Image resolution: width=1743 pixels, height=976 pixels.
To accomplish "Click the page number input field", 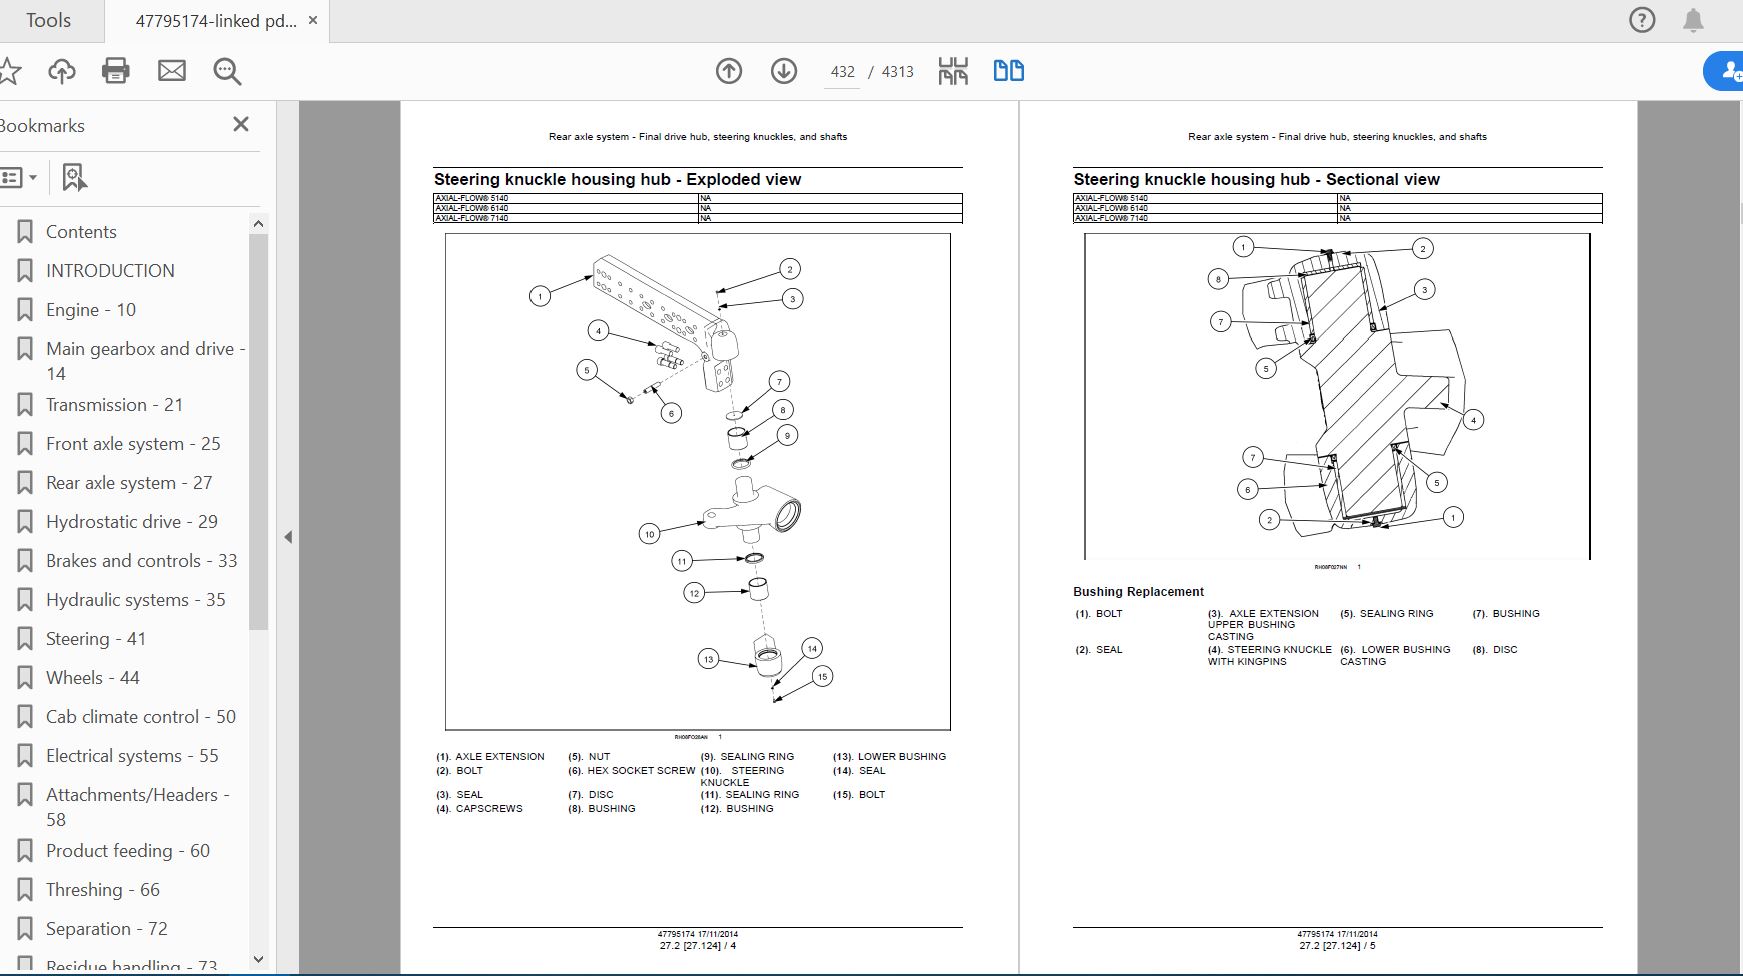I will tap(842, 72).
